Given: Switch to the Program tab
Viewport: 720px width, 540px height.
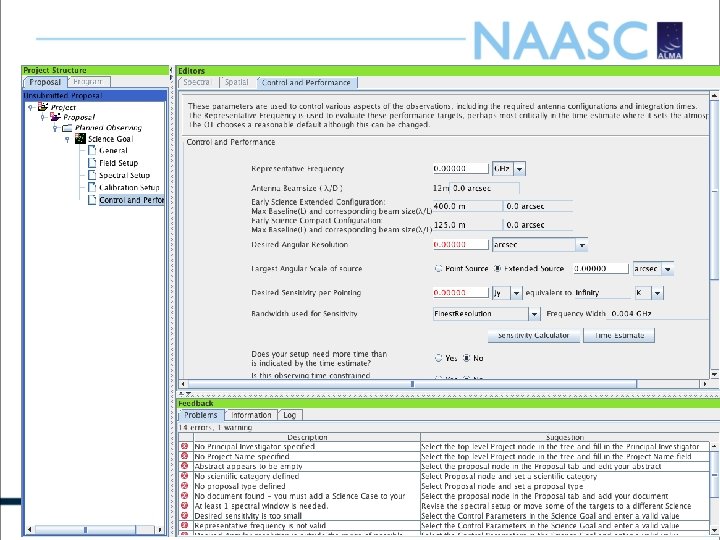Looking at the screenshot, I should point(88,81).
